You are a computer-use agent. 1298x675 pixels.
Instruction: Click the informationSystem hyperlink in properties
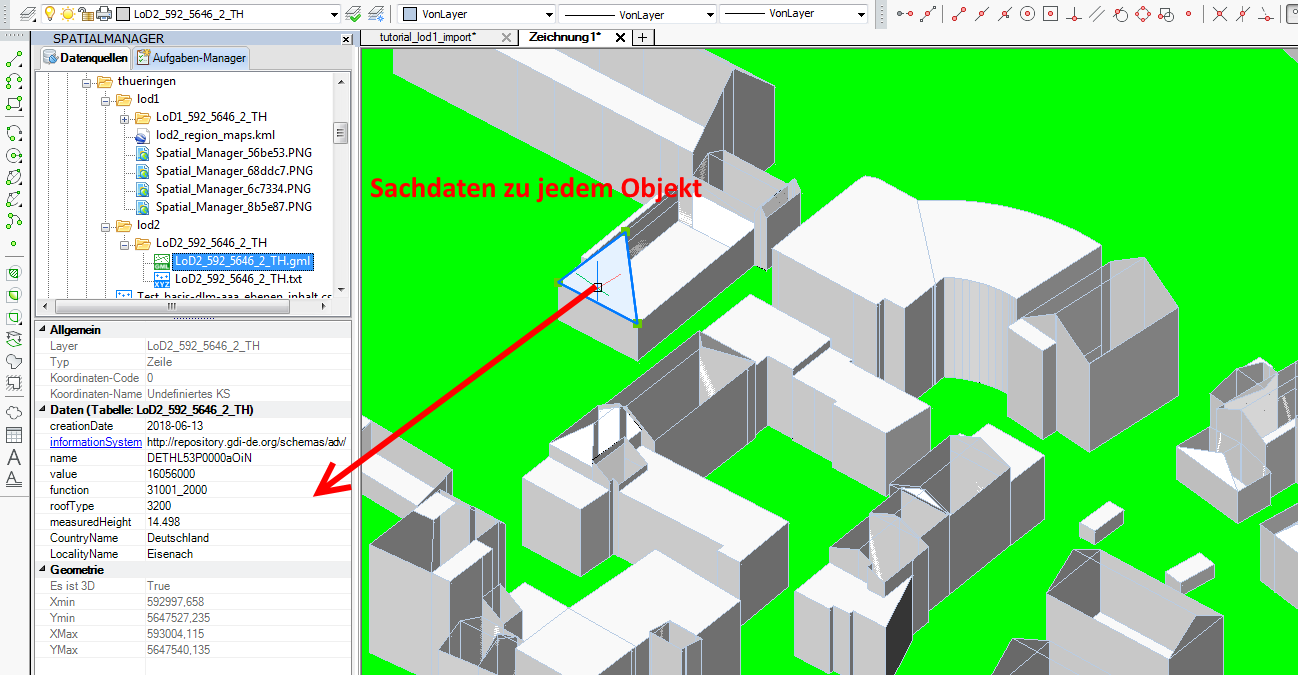pos(95,441)
